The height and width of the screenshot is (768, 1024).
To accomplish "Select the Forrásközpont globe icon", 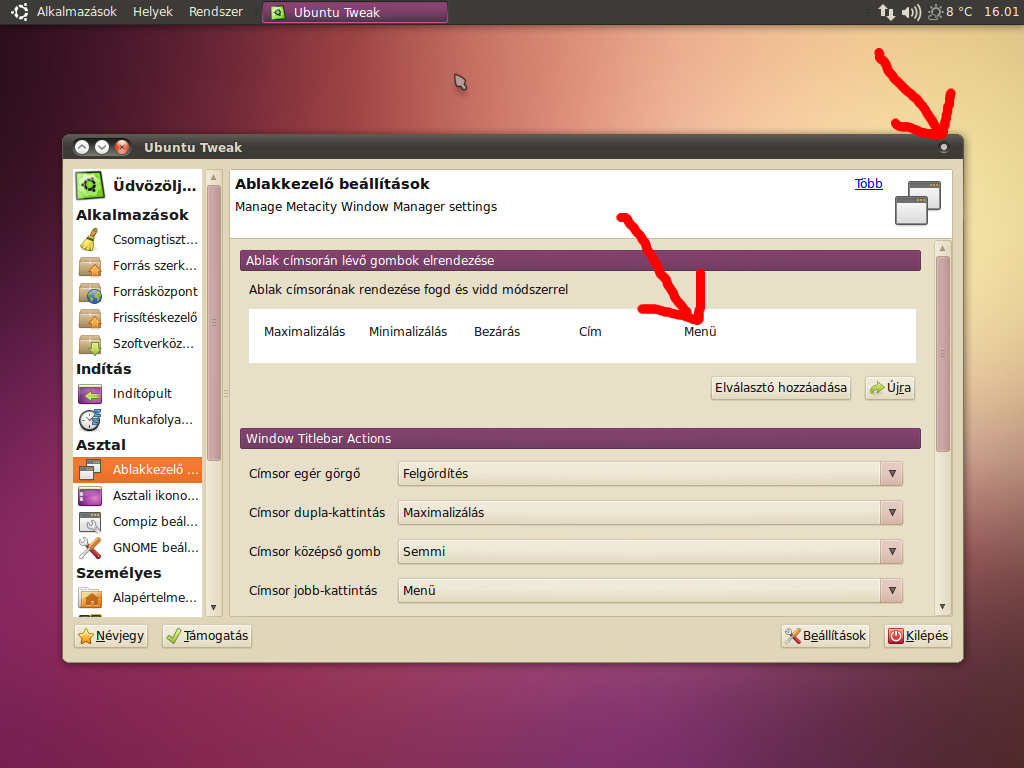I will 90,292.
